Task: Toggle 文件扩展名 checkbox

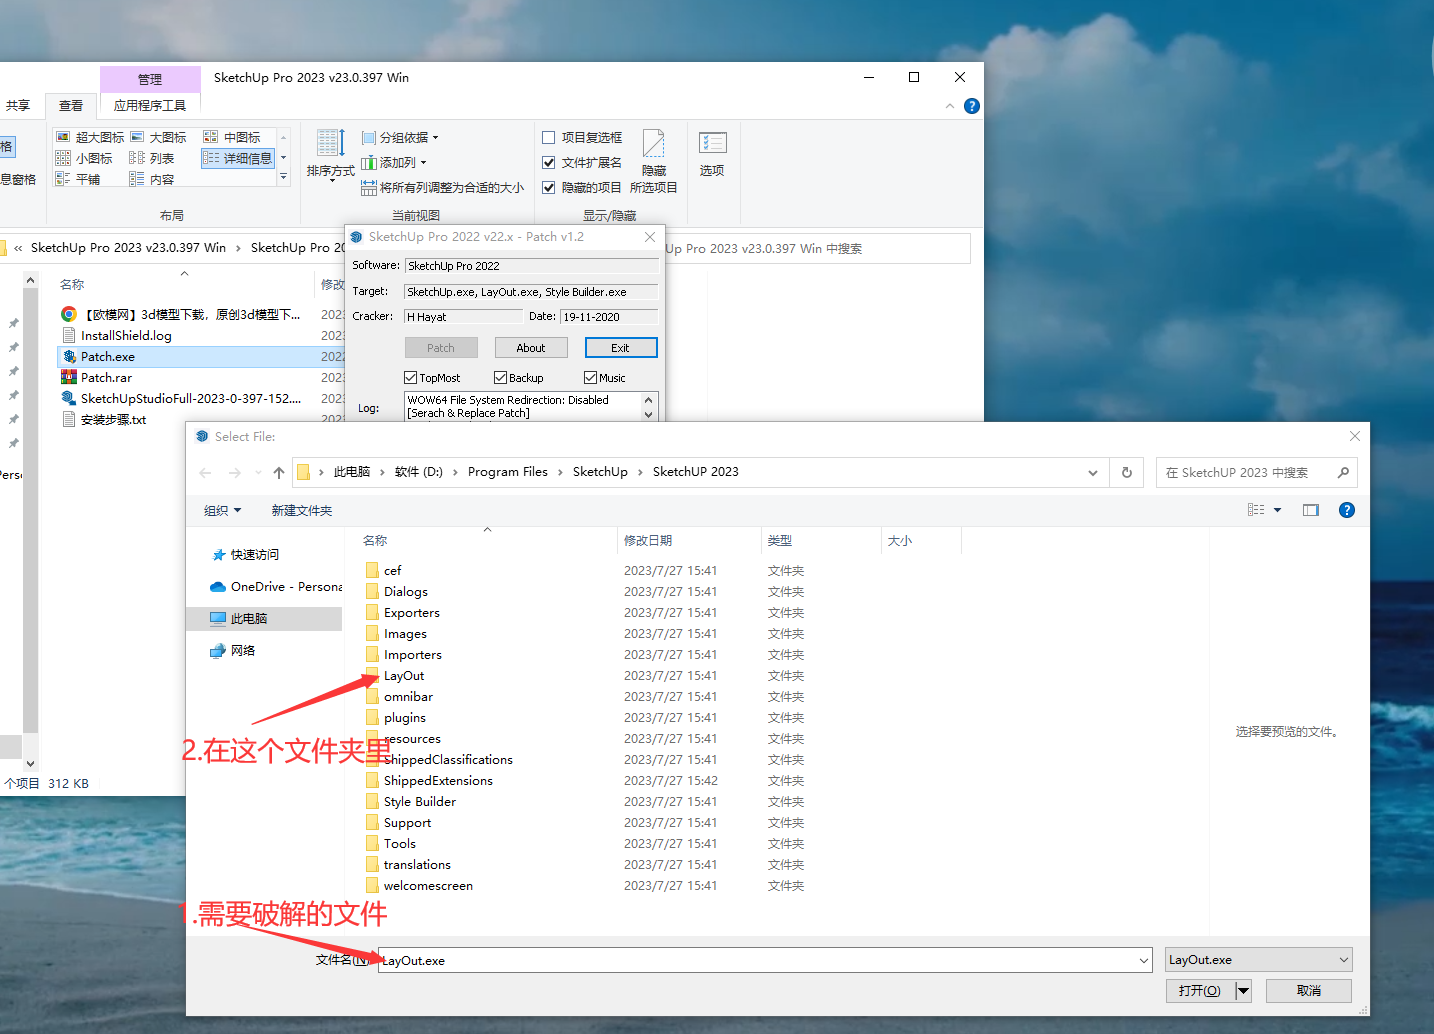Action: [549, 162]
